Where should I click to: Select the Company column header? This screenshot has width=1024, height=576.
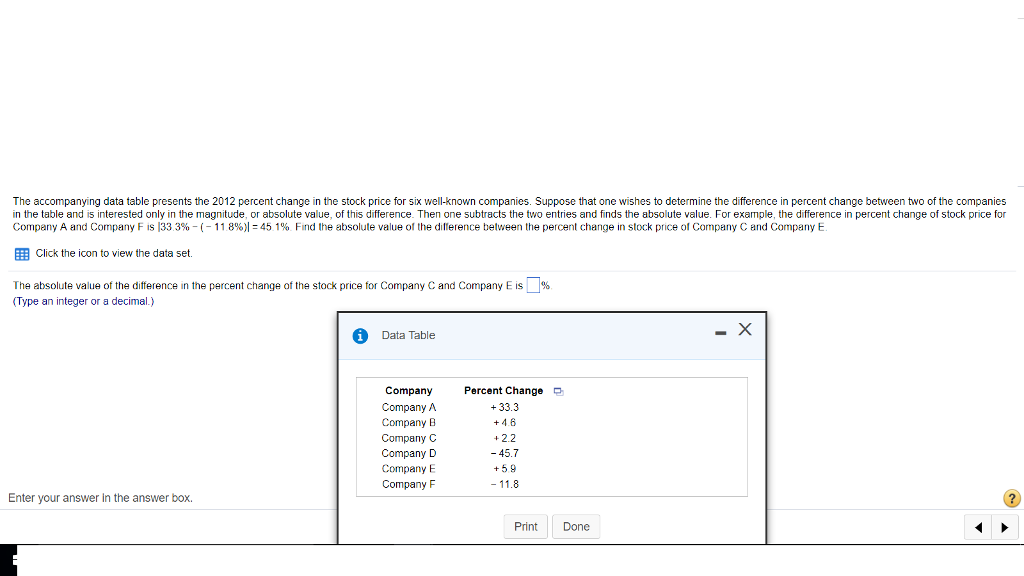click(408, 391)
